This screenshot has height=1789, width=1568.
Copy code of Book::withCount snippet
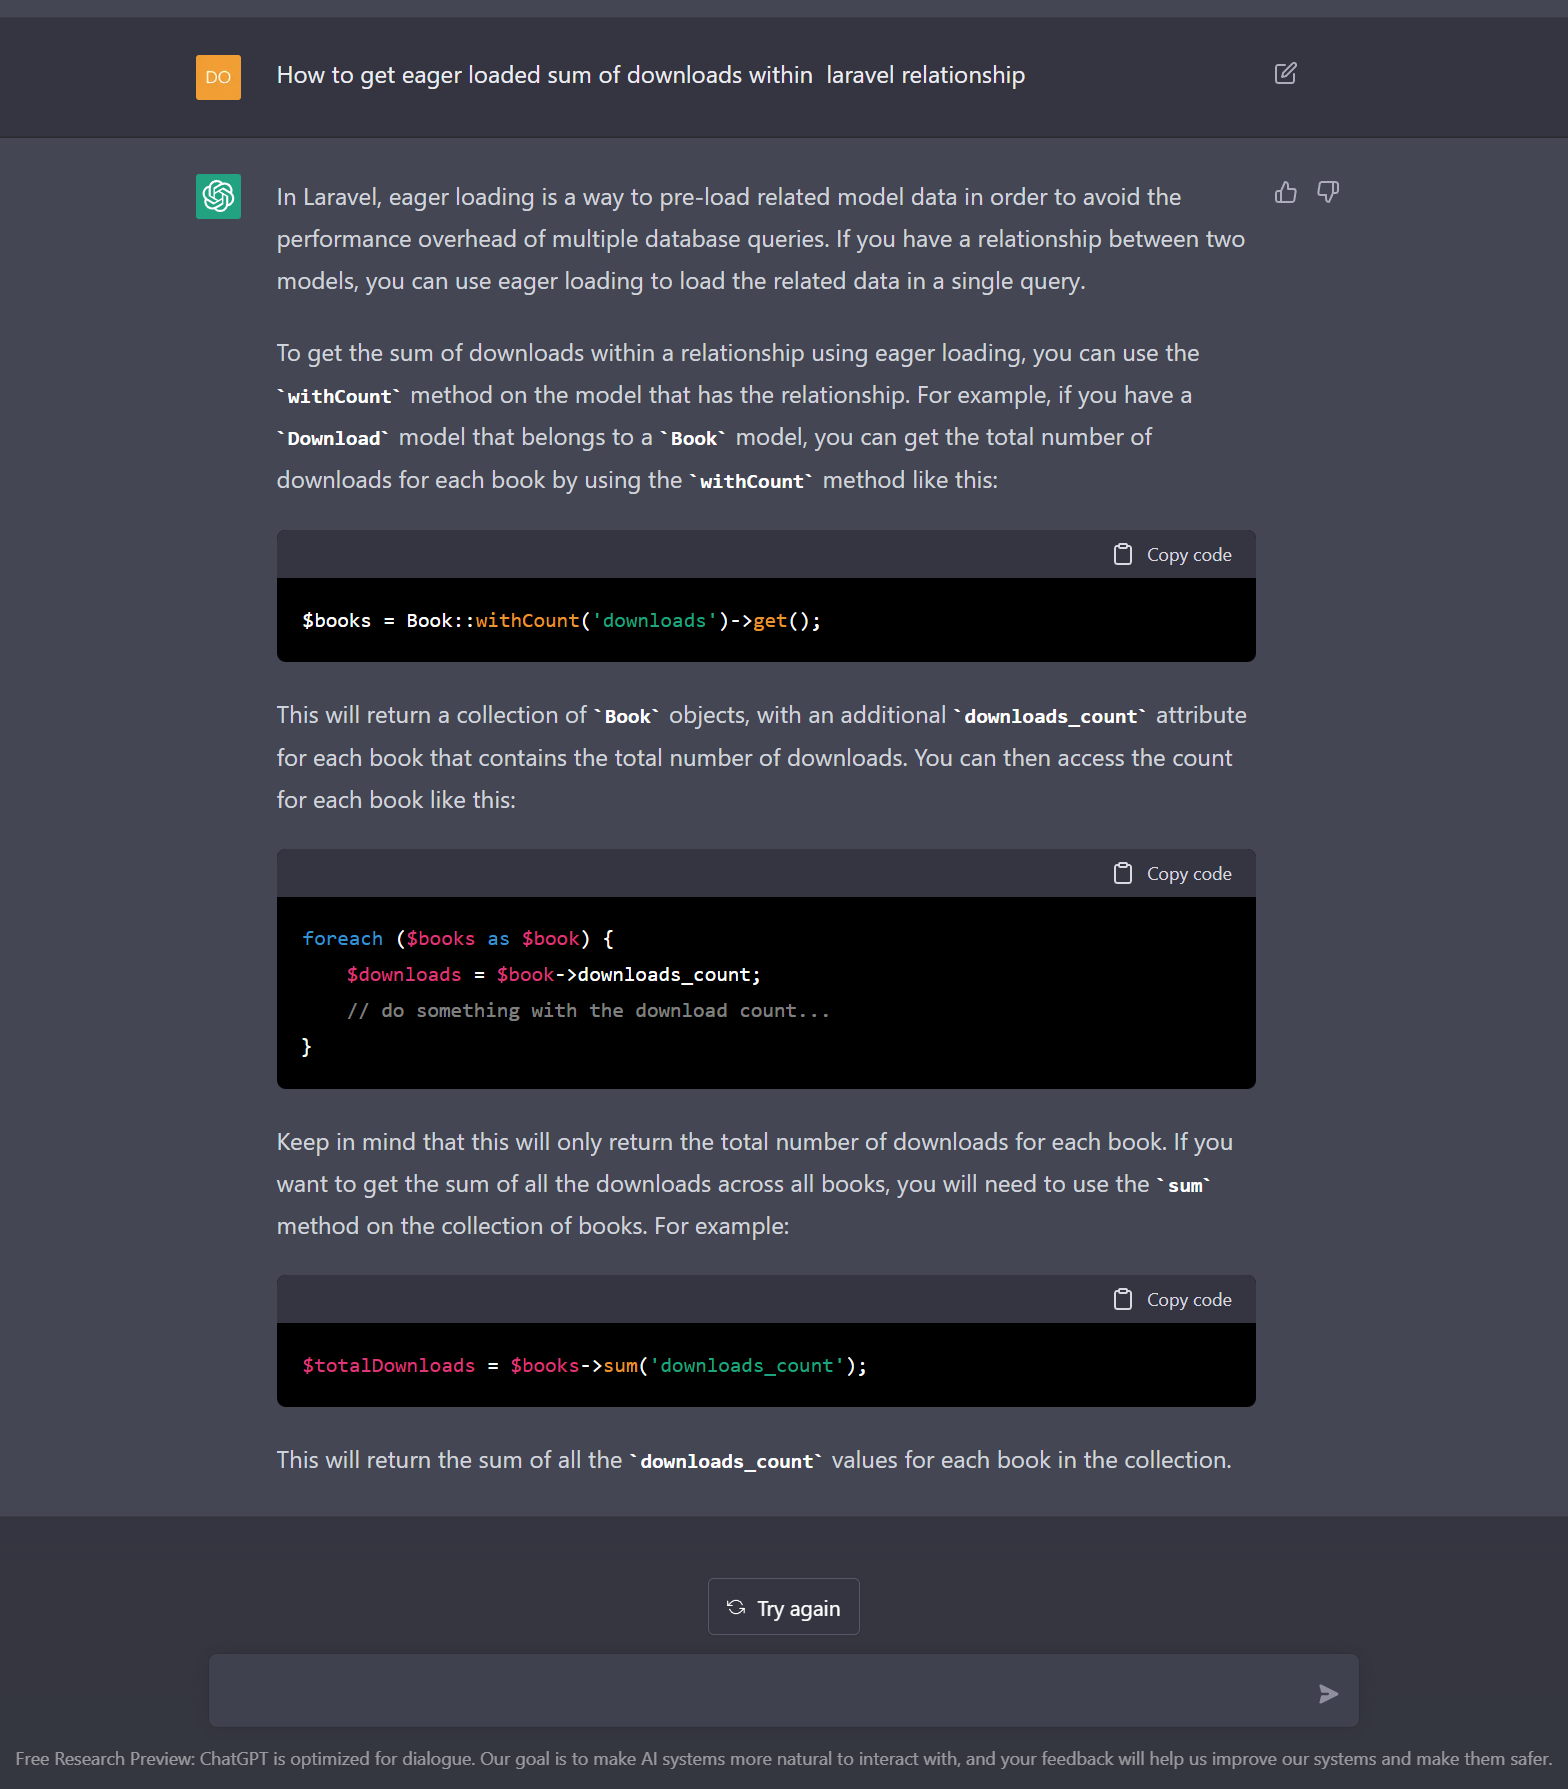coord(1173,555)
